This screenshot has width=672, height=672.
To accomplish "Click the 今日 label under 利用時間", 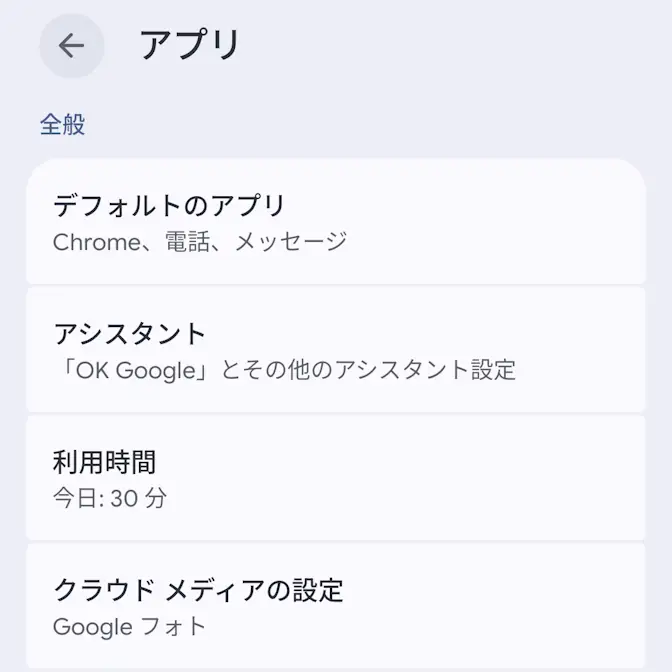I will tap(74, 498).
